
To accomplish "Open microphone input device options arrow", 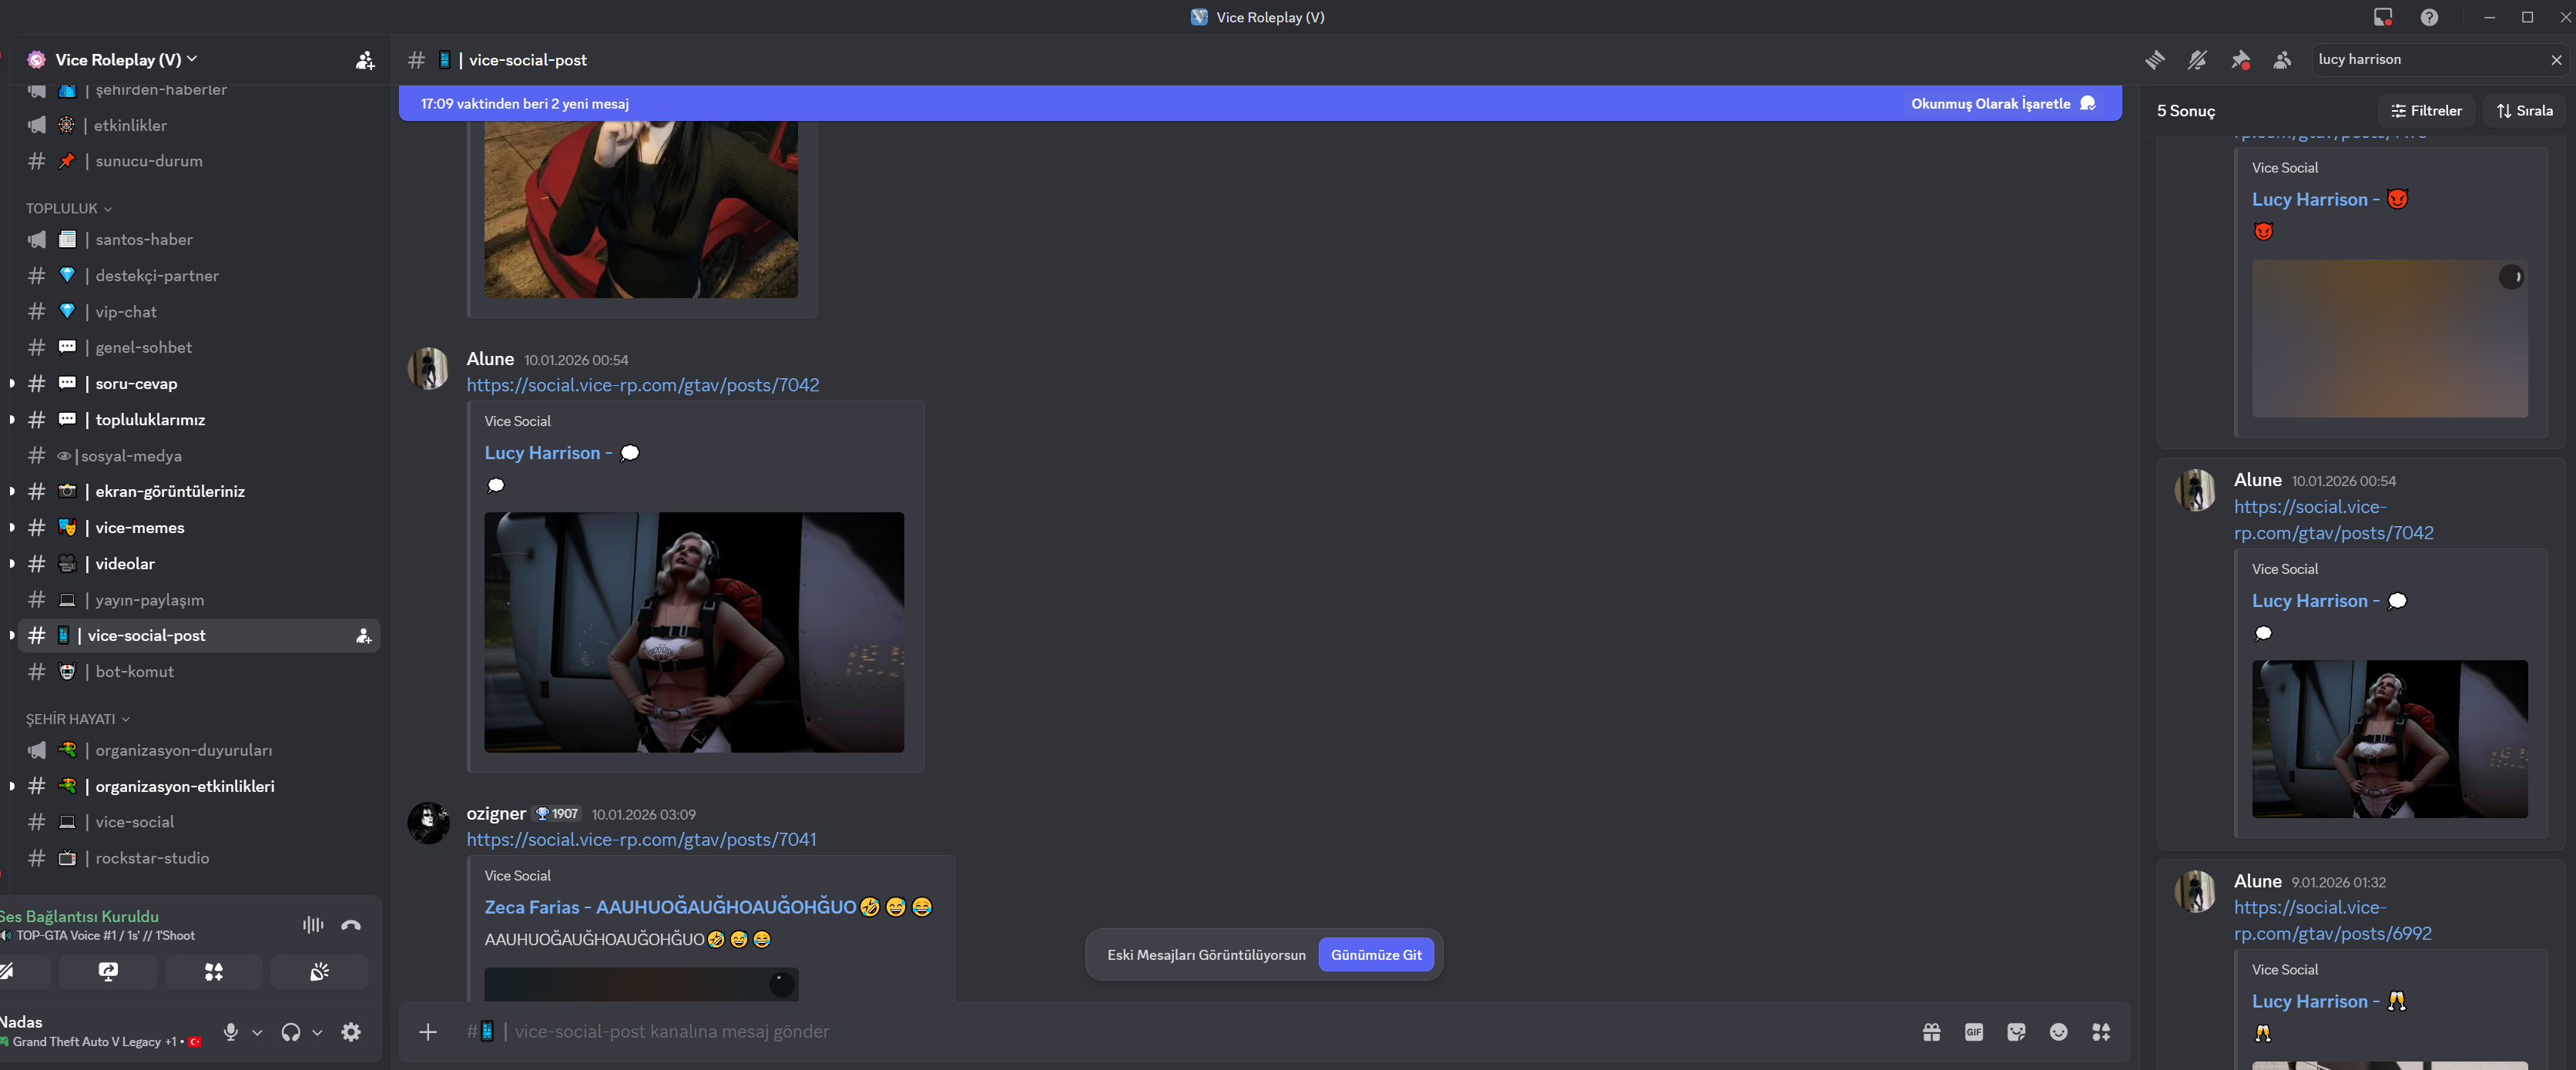I will [x=257, y=1032].
